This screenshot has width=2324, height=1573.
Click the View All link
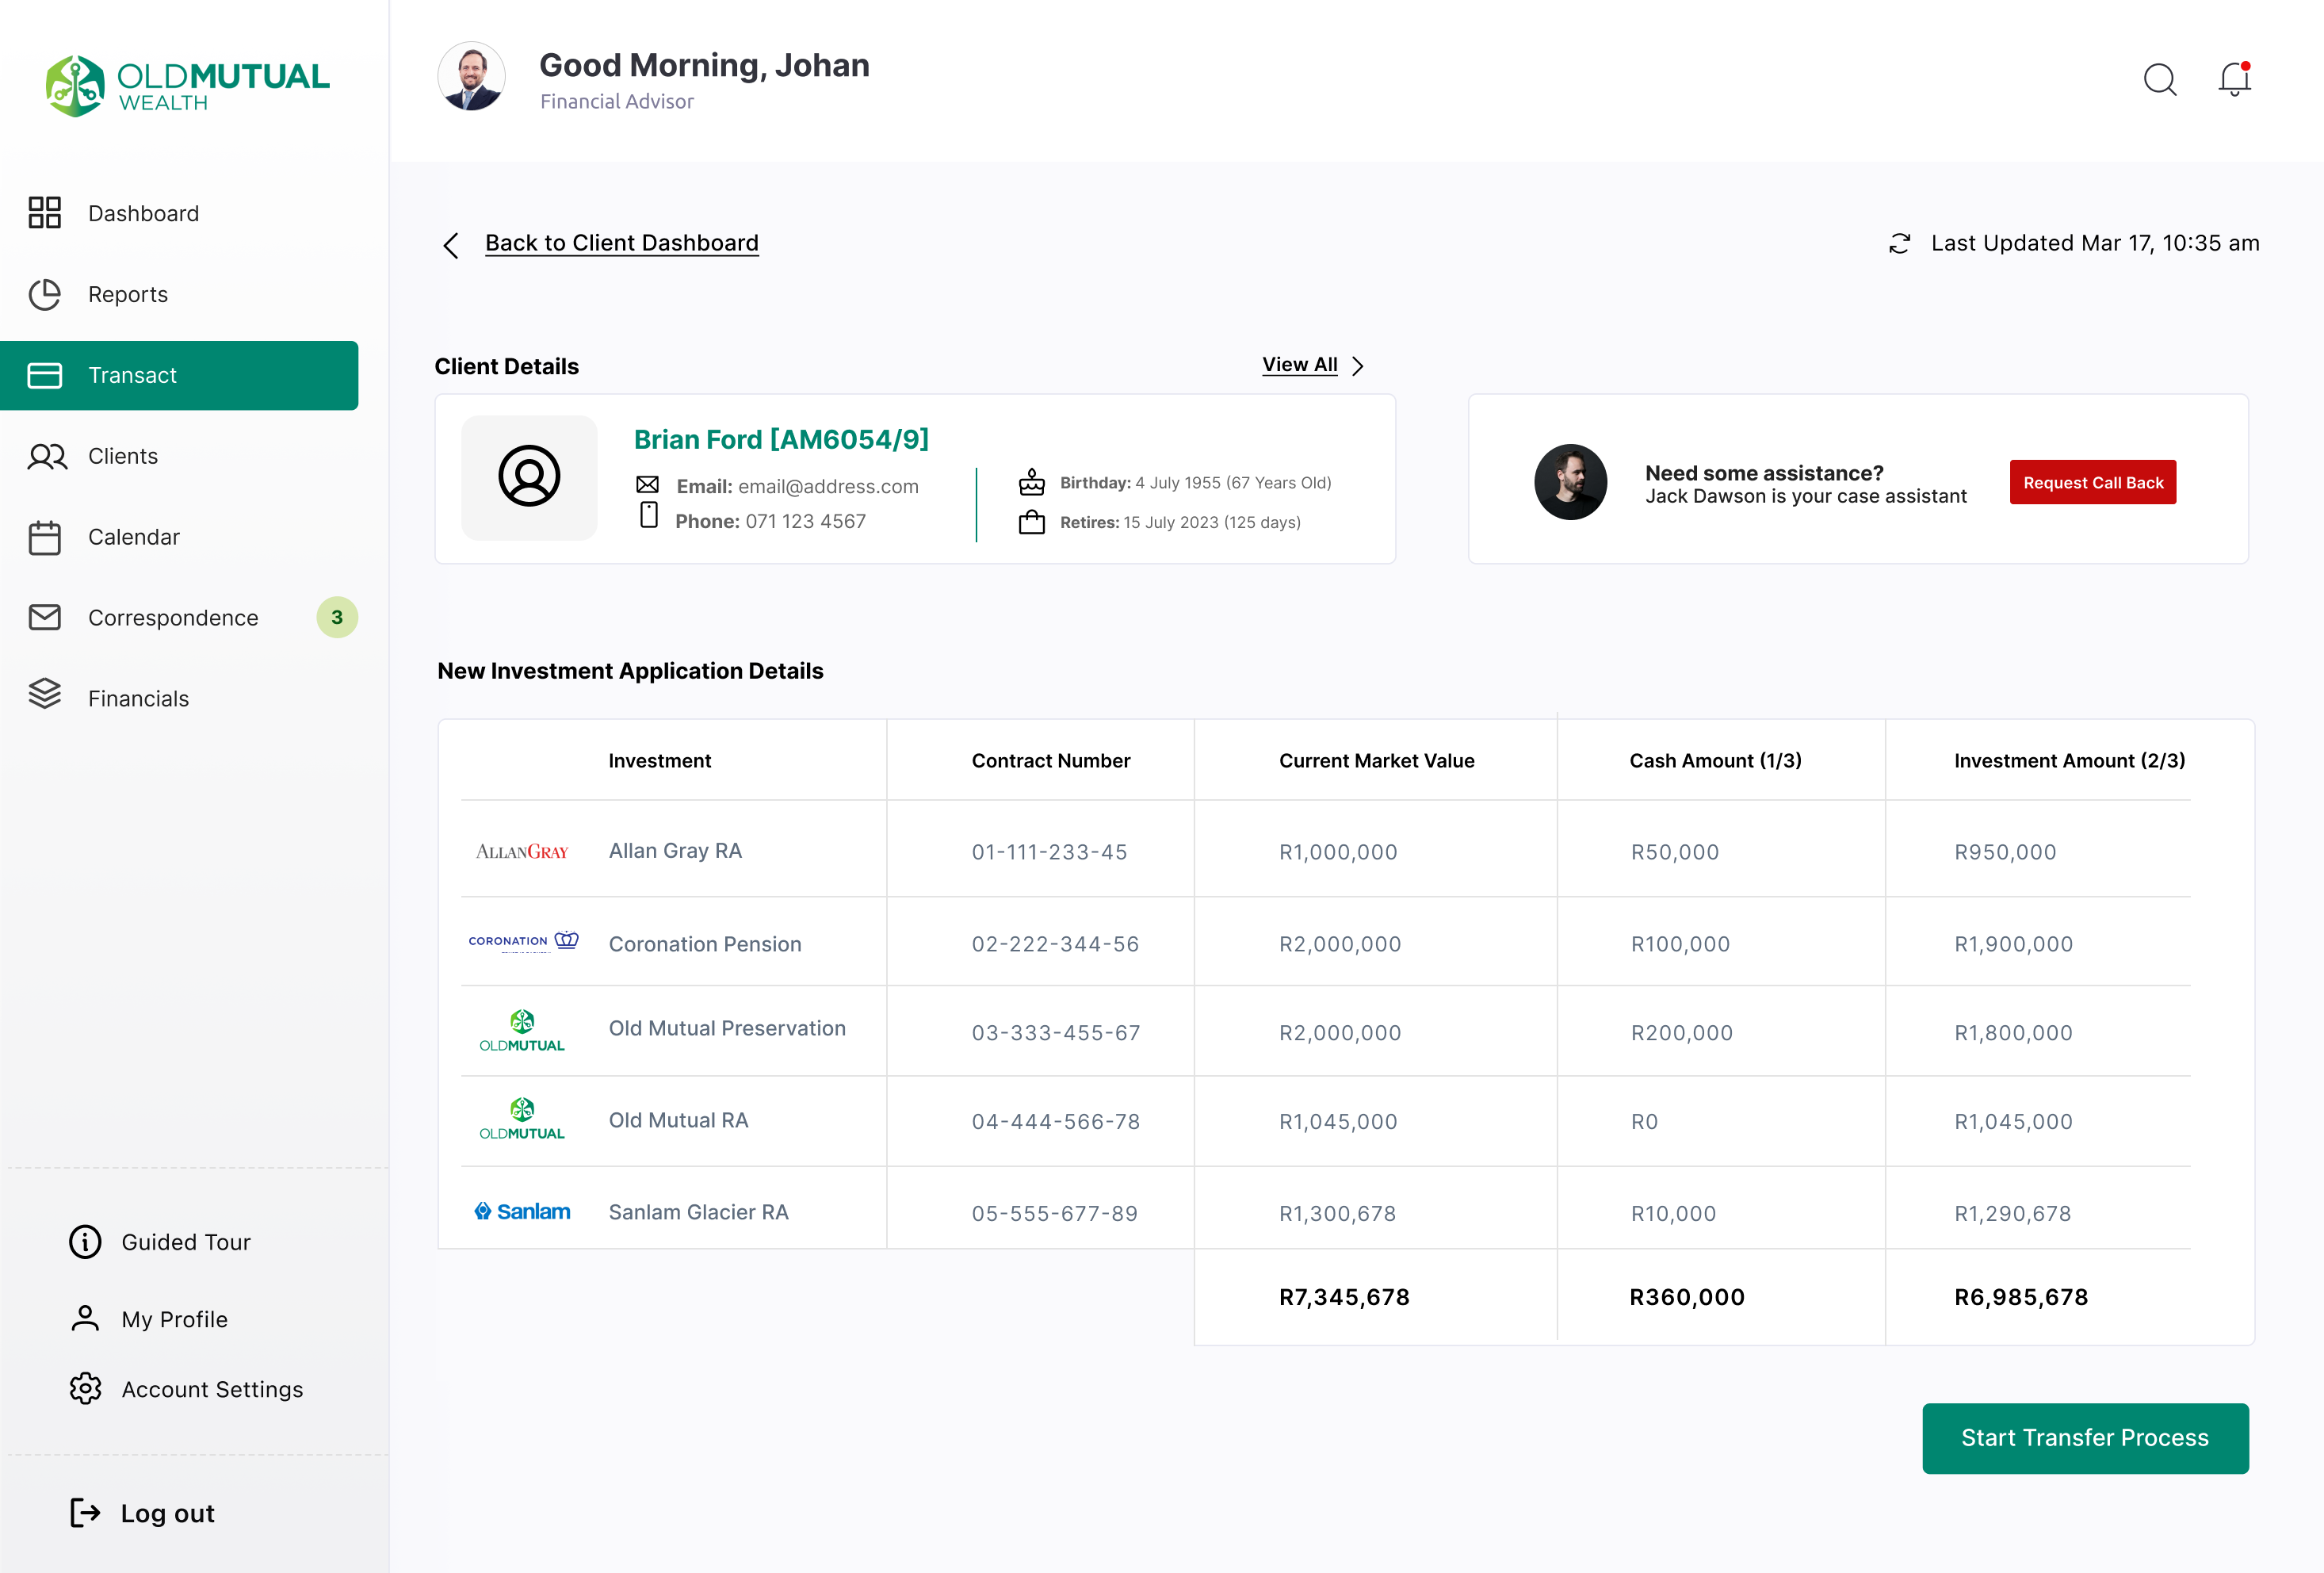click(x=1299, y=365)
